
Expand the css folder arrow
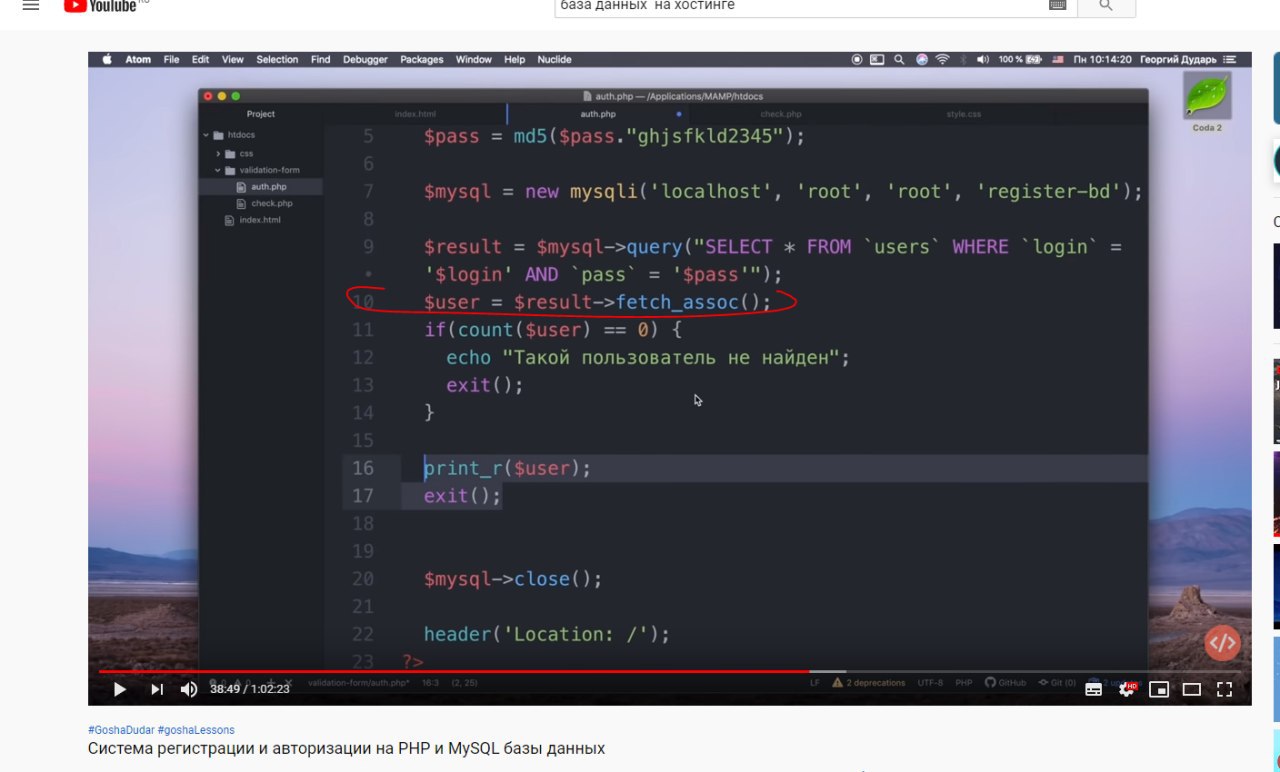tap(218, 154)
